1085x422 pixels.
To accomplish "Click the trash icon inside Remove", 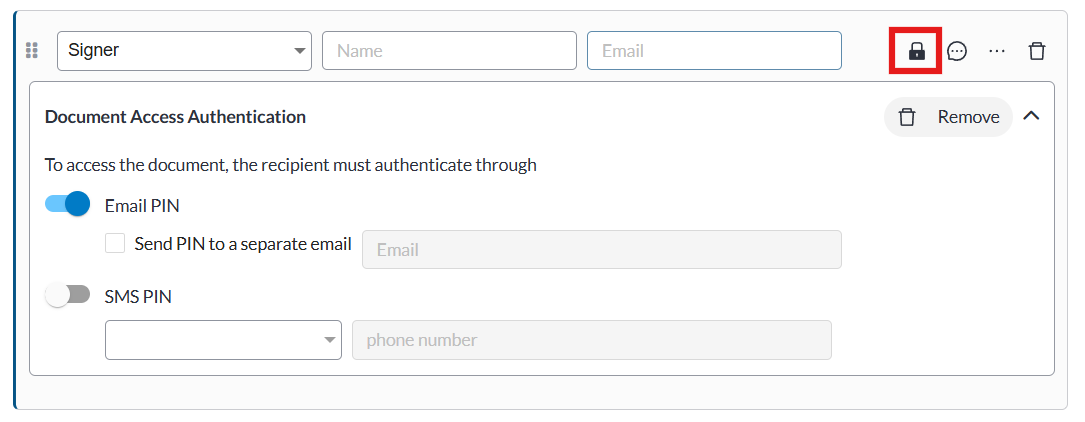I will pyautogui.click(x=907, y=117).
